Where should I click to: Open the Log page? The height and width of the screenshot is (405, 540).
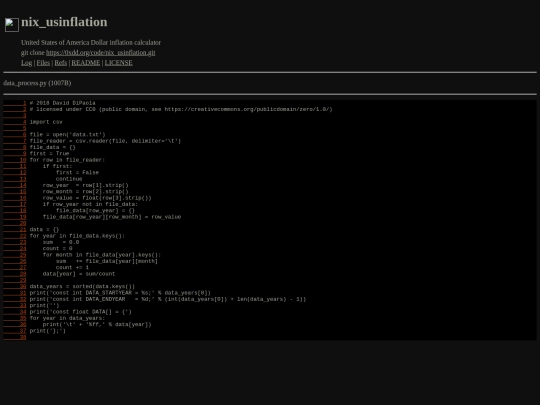(x=27, y=63)
